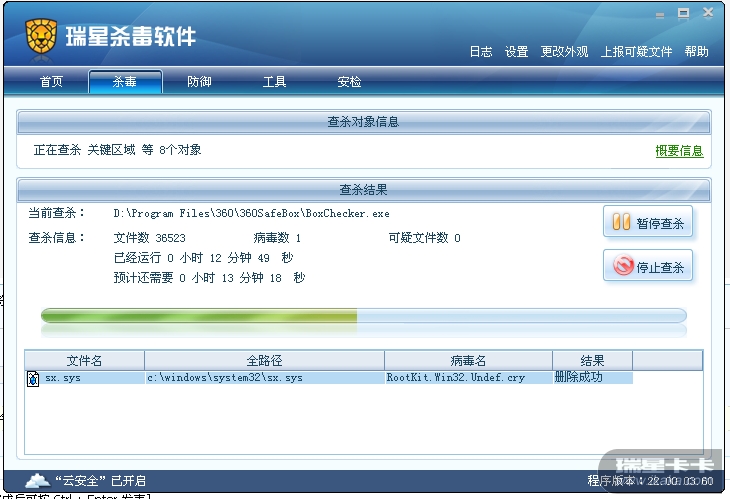Screen dimensions: 730x499
Task: Click 正在查杀 关键区域 status text
Action: (117, 150)
